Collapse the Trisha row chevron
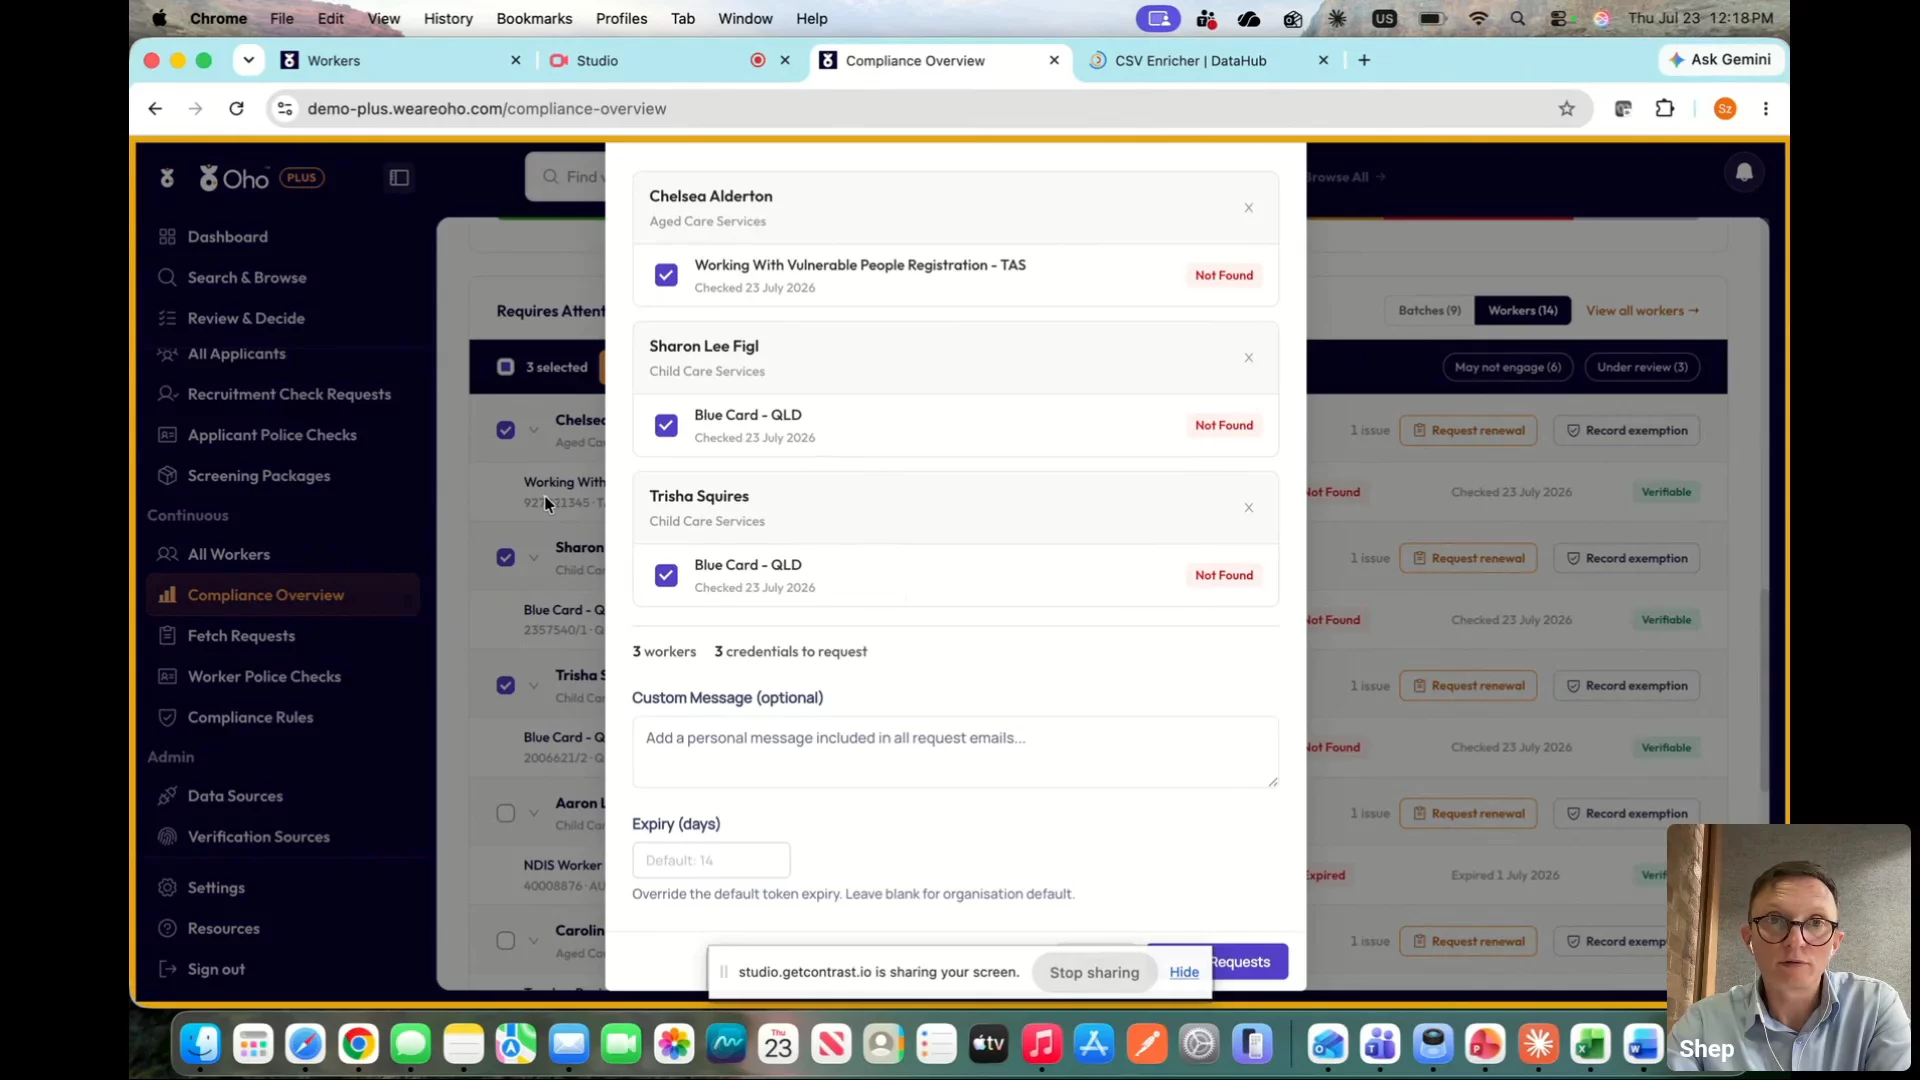1920x1080 pixels. coord(534,685)
